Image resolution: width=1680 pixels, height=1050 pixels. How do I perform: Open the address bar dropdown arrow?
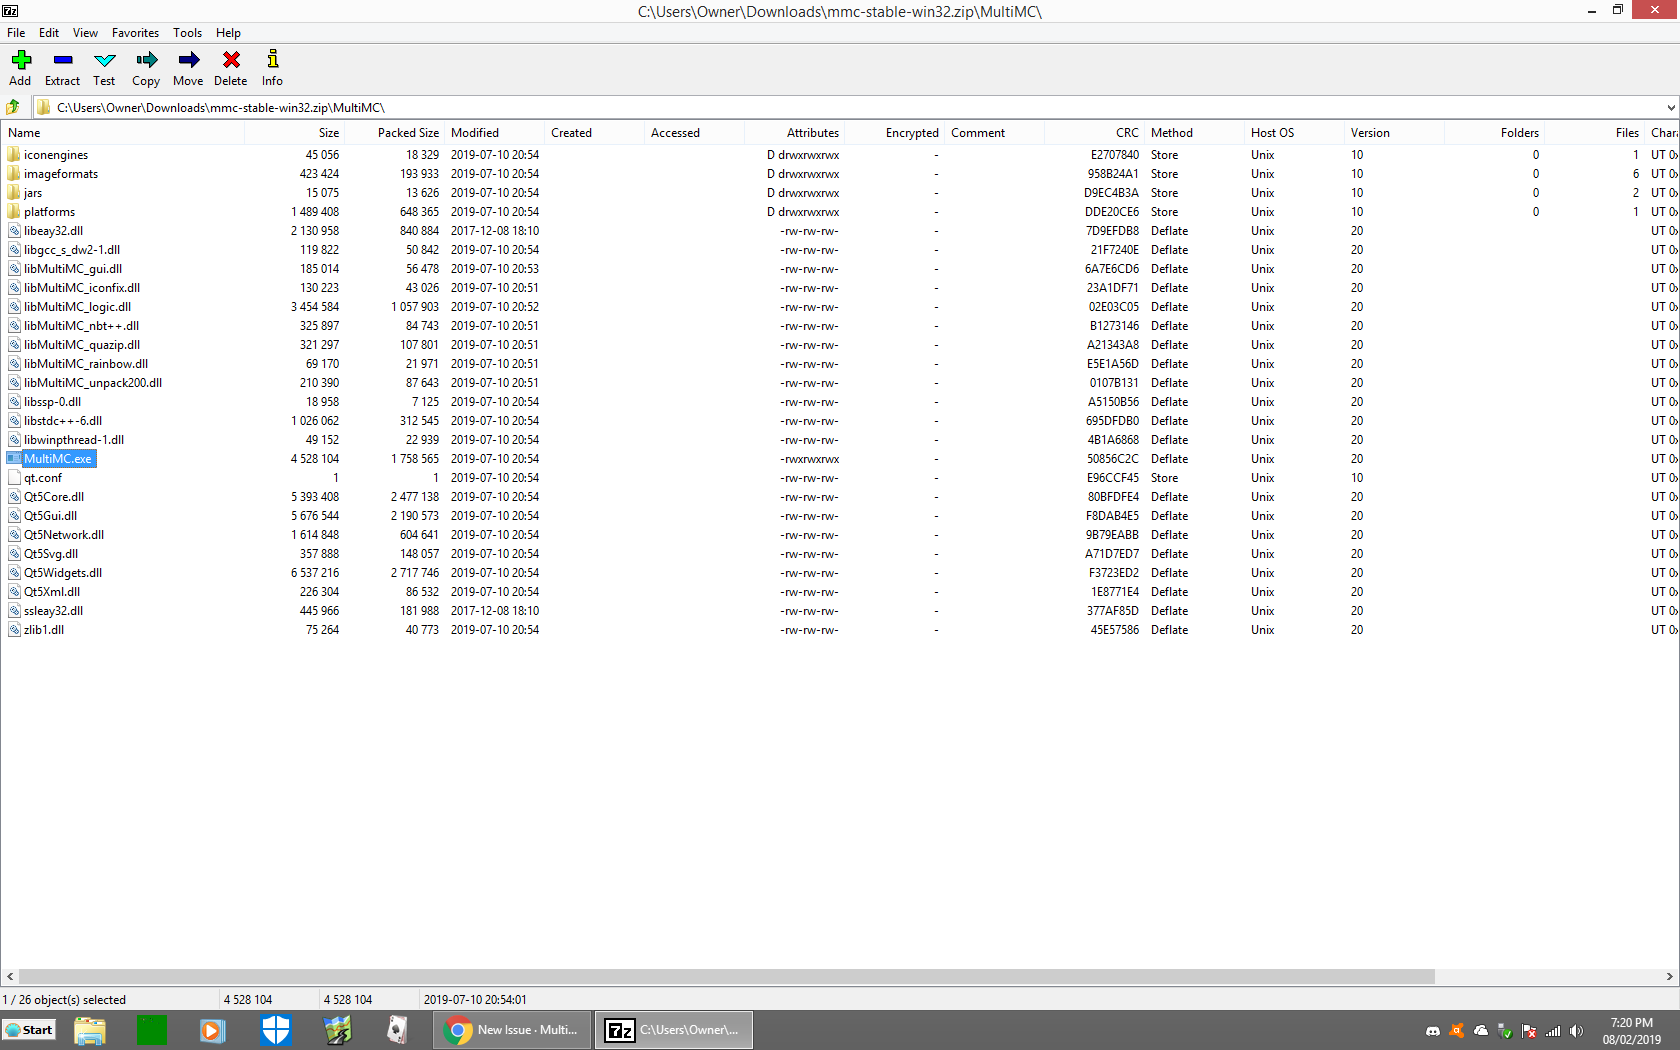coord(1670,106)
